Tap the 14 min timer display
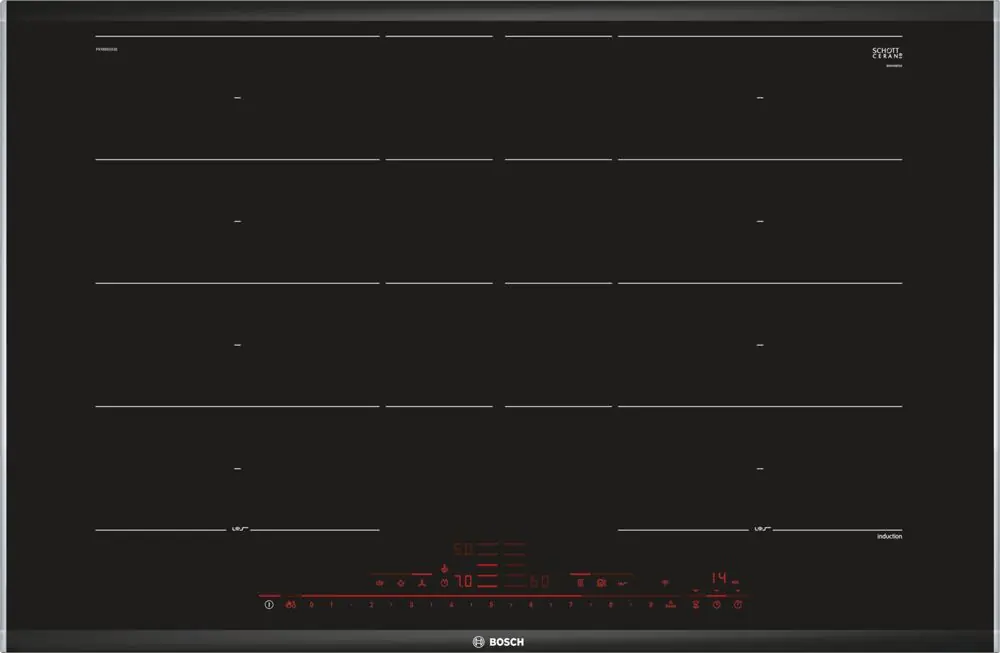1000x653 pixels. (x=719, y=578)
